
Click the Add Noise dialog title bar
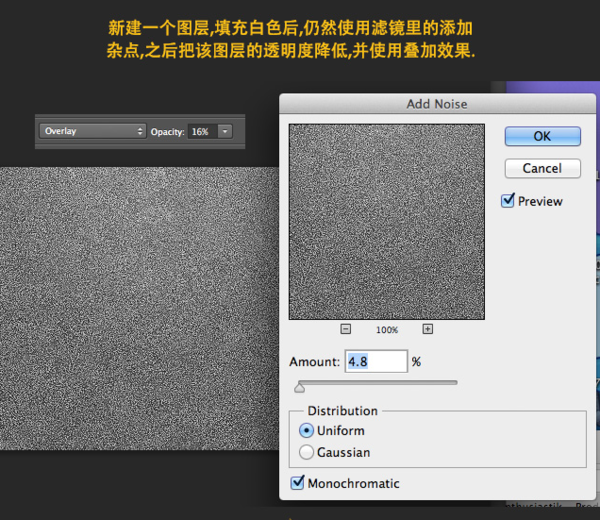pos(437,104)
